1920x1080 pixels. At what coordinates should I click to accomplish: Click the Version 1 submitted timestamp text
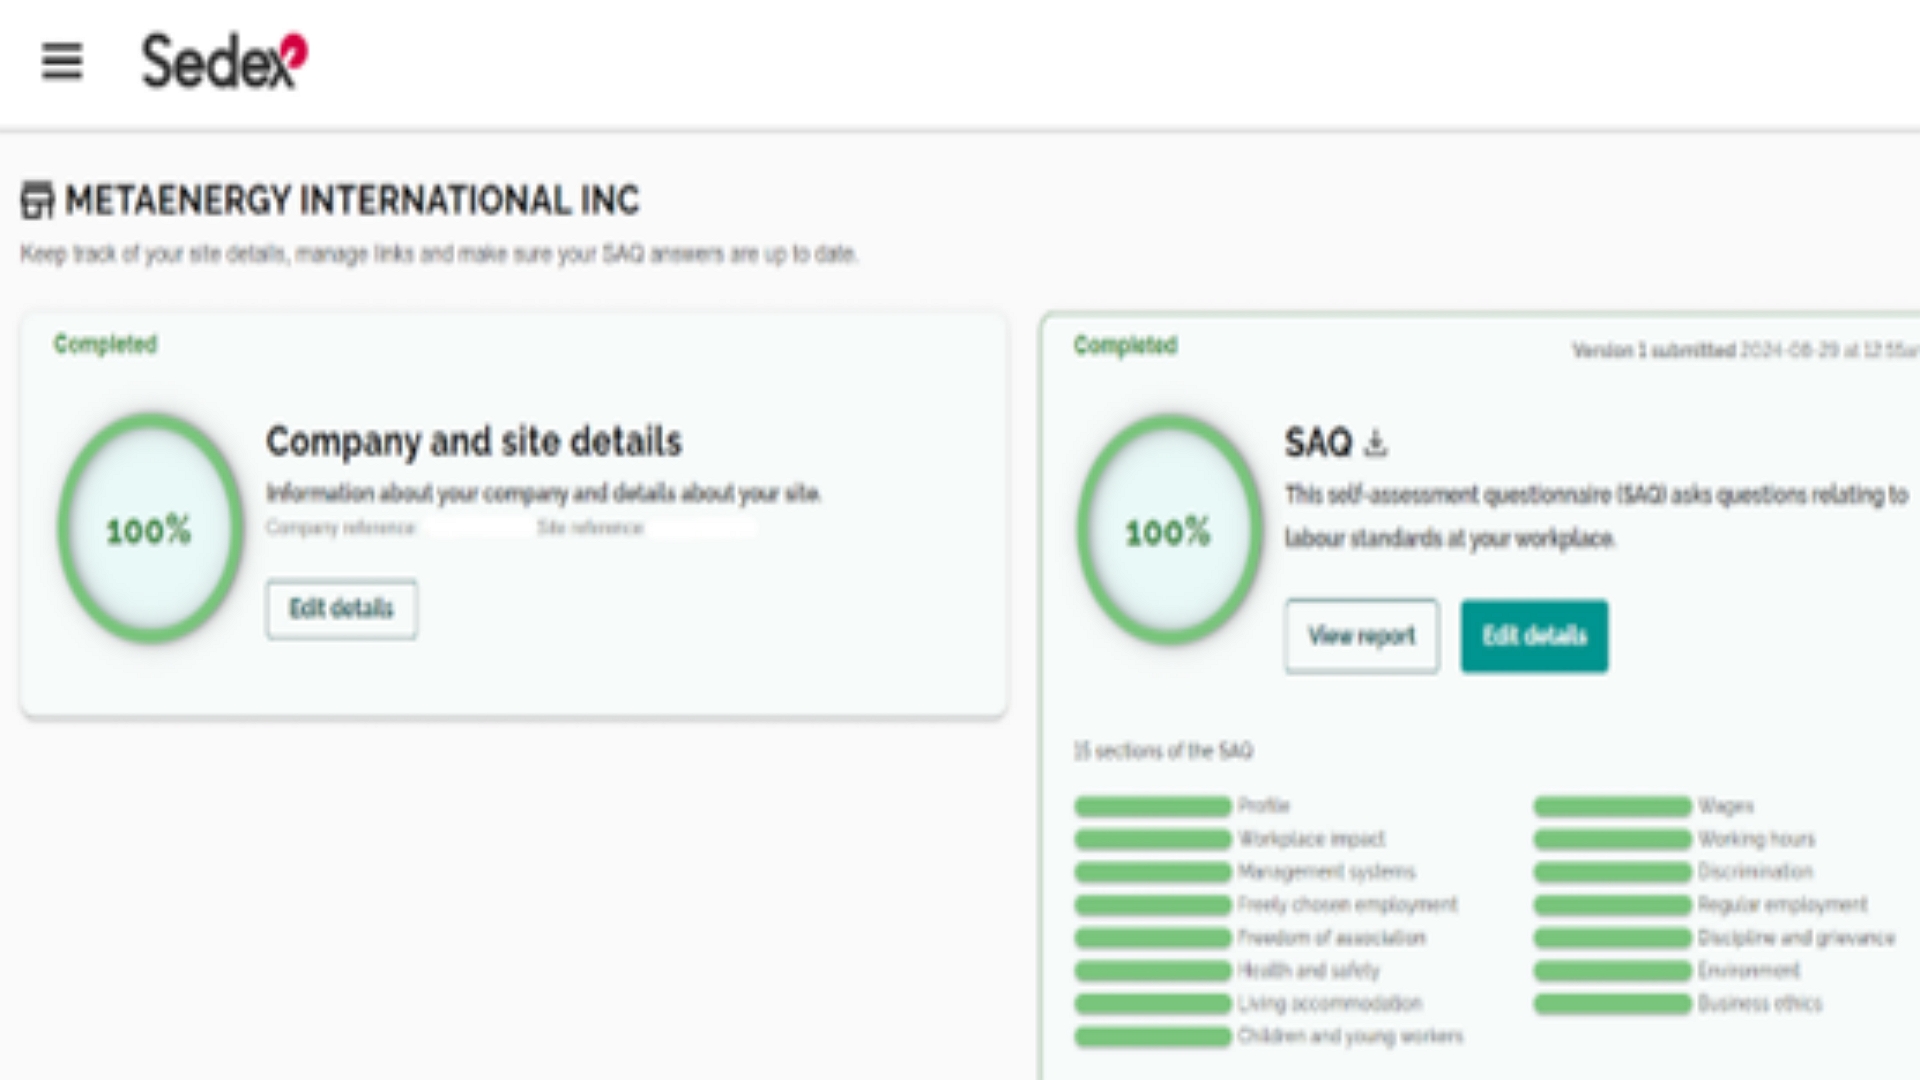tap(1745, 350)
